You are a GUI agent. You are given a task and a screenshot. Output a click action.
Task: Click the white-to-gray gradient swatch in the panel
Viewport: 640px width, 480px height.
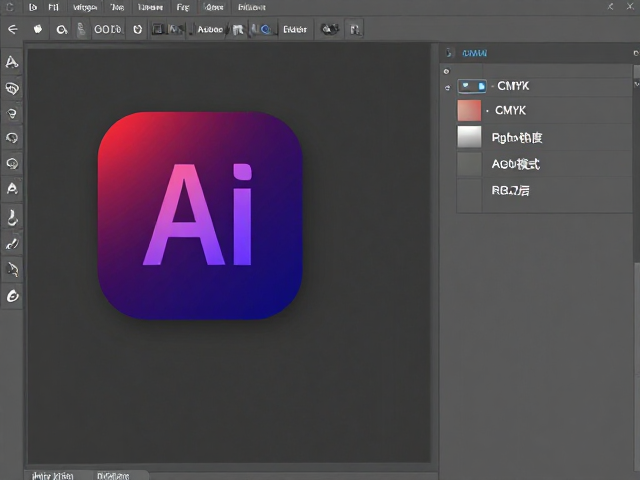point(469,136)
